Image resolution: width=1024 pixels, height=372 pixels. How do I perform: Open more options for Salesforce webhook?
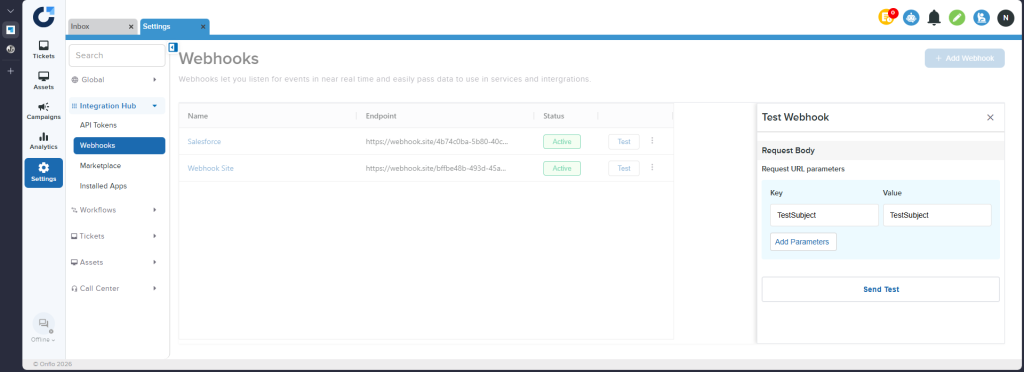(x=652, y=140)
